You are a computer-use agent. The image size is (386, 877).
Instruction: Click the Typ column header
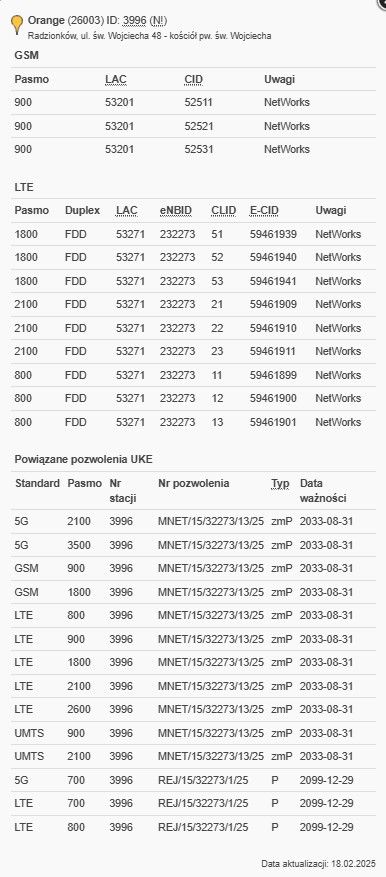click(280, 483)
